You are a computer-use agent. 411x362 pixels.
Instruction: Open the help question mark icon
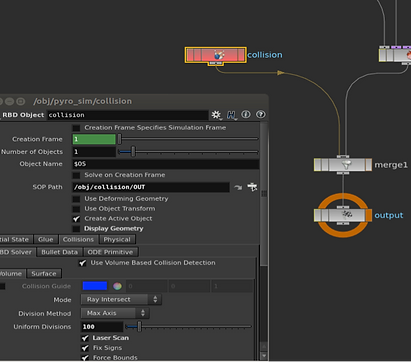[x=261, y=115]
